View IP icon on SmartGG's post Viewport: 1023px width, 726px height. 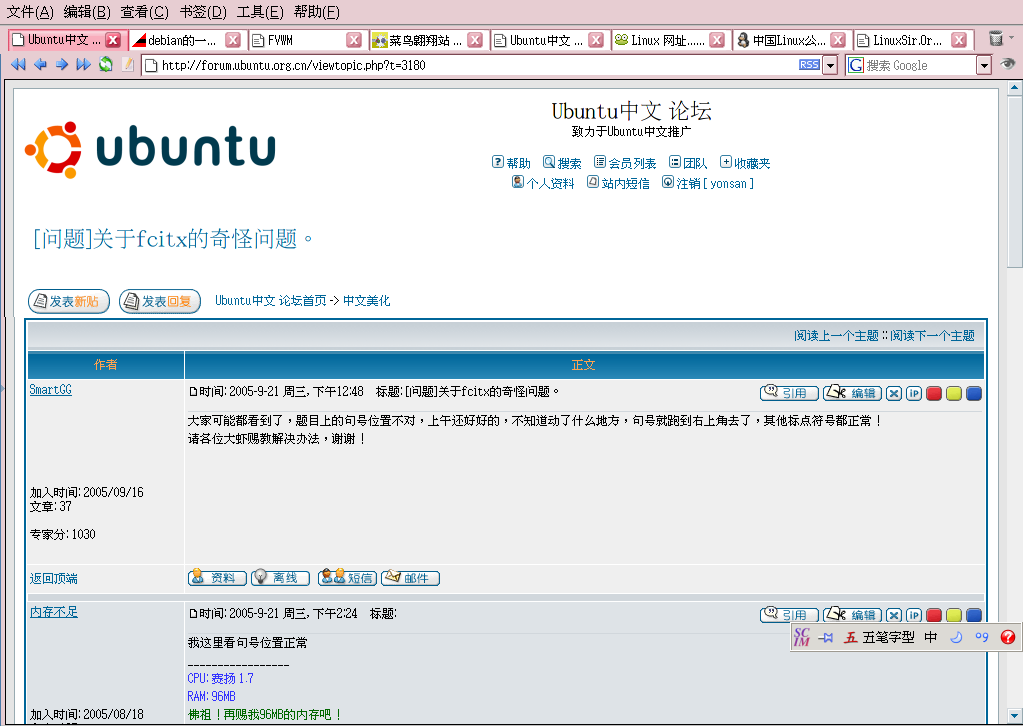click(914, 393)
